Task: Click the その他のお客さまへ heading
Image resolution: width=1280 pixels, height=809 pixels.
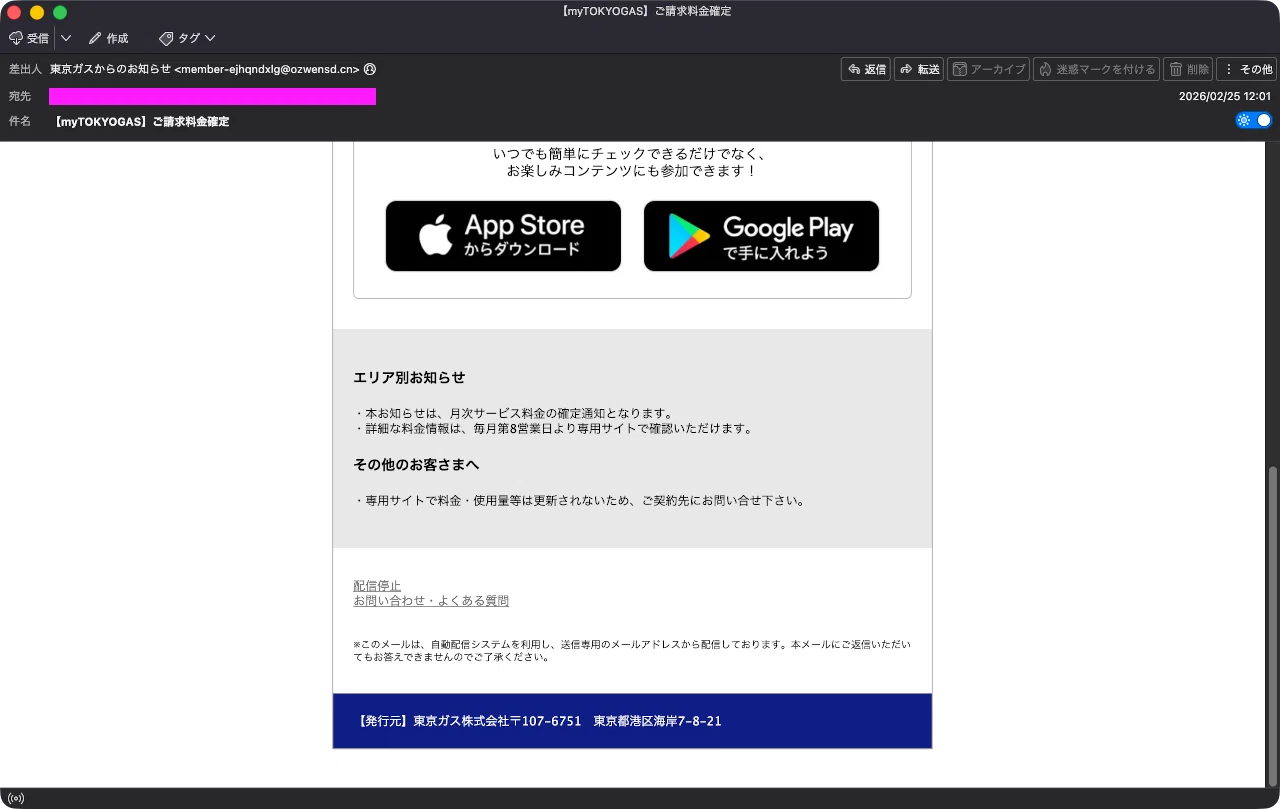Action: click(x=416, y=465)
